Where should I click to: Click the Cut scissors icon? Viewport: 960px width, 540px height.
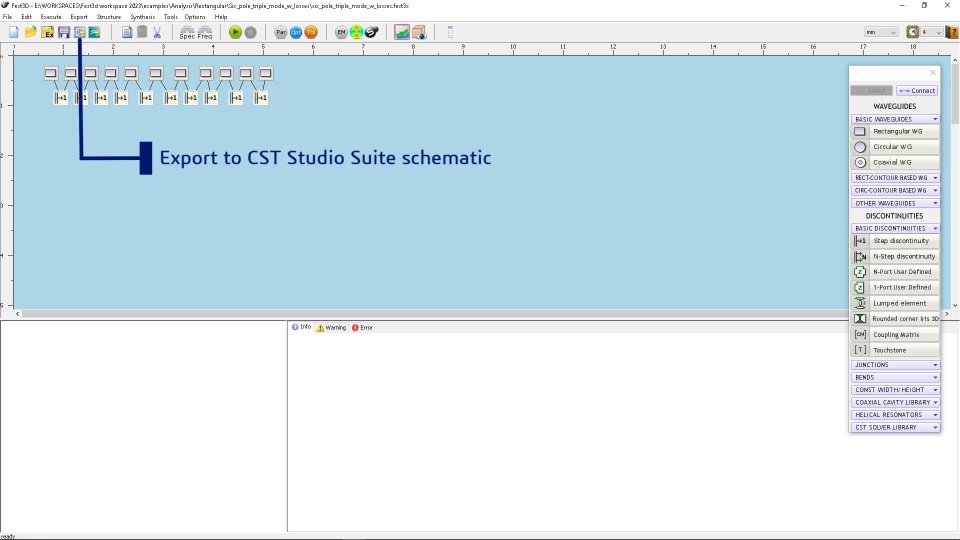(157, 32)
